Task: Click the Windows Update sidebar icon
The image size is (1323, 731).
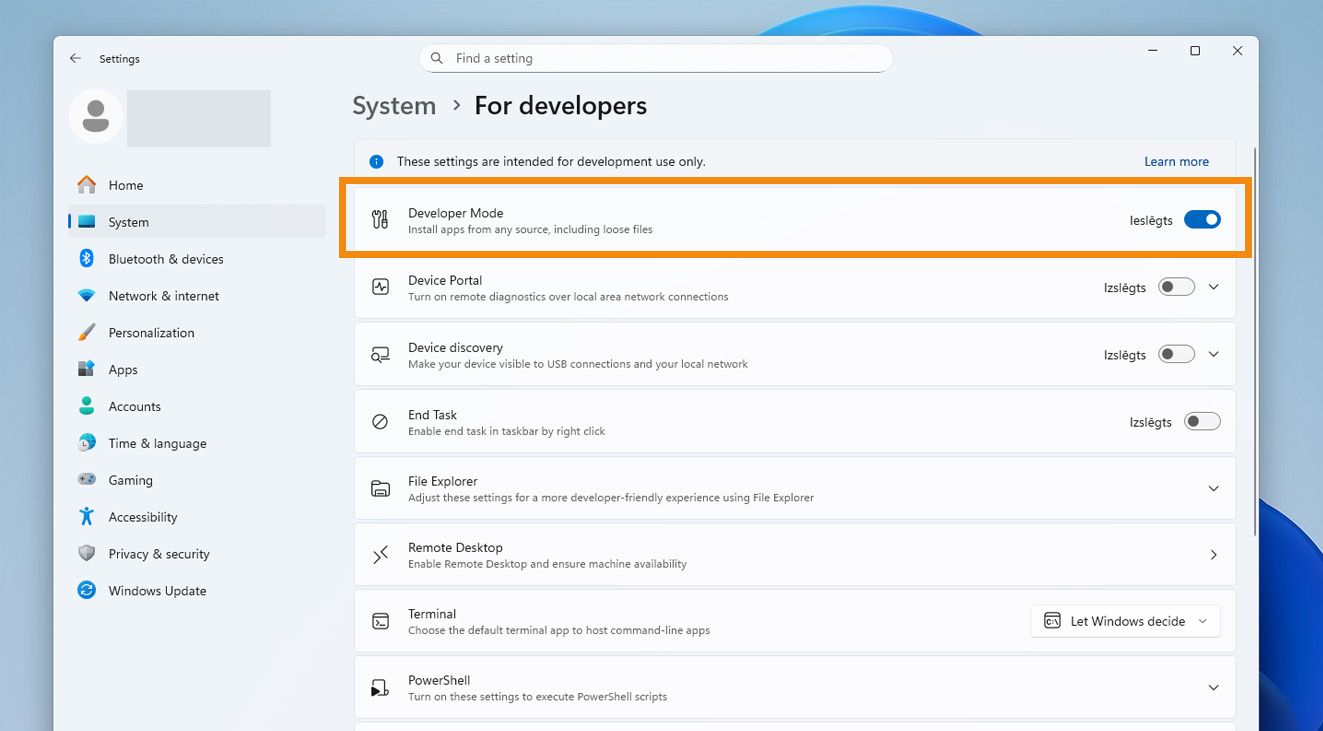Action: [87, 591]
